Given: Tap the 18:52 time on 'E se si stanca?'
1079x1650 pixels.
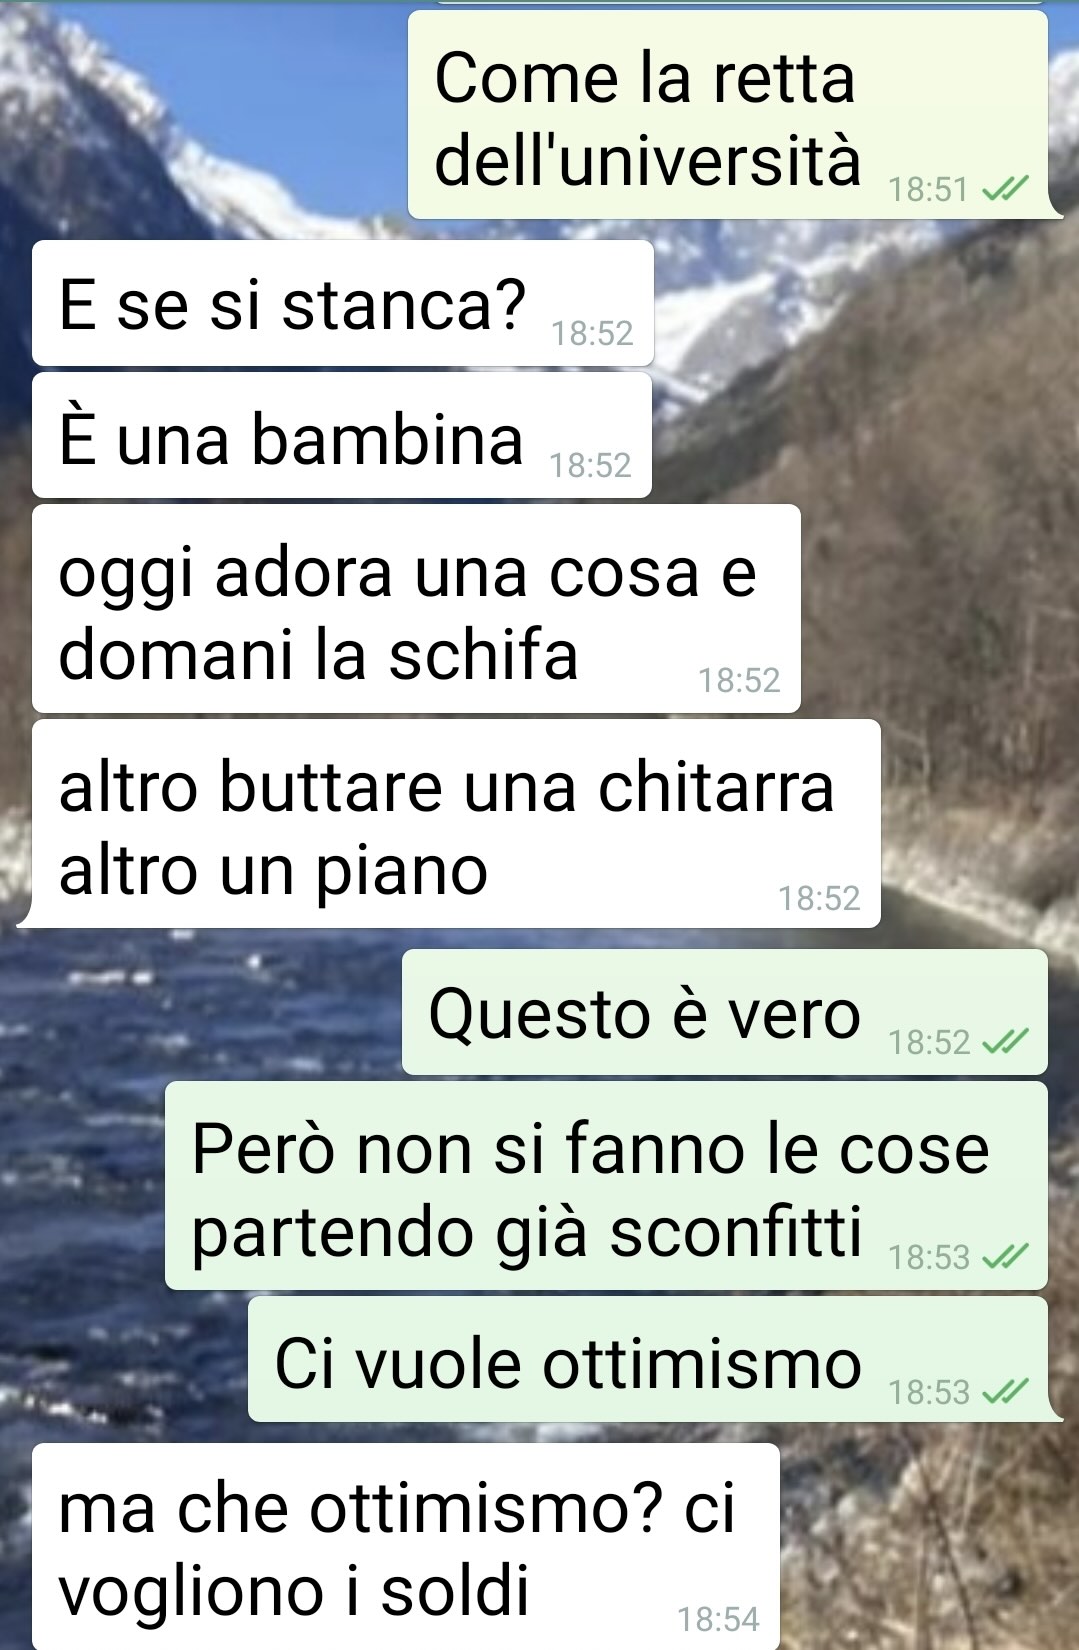Looking at the screenshot, I should coord(592,333).
